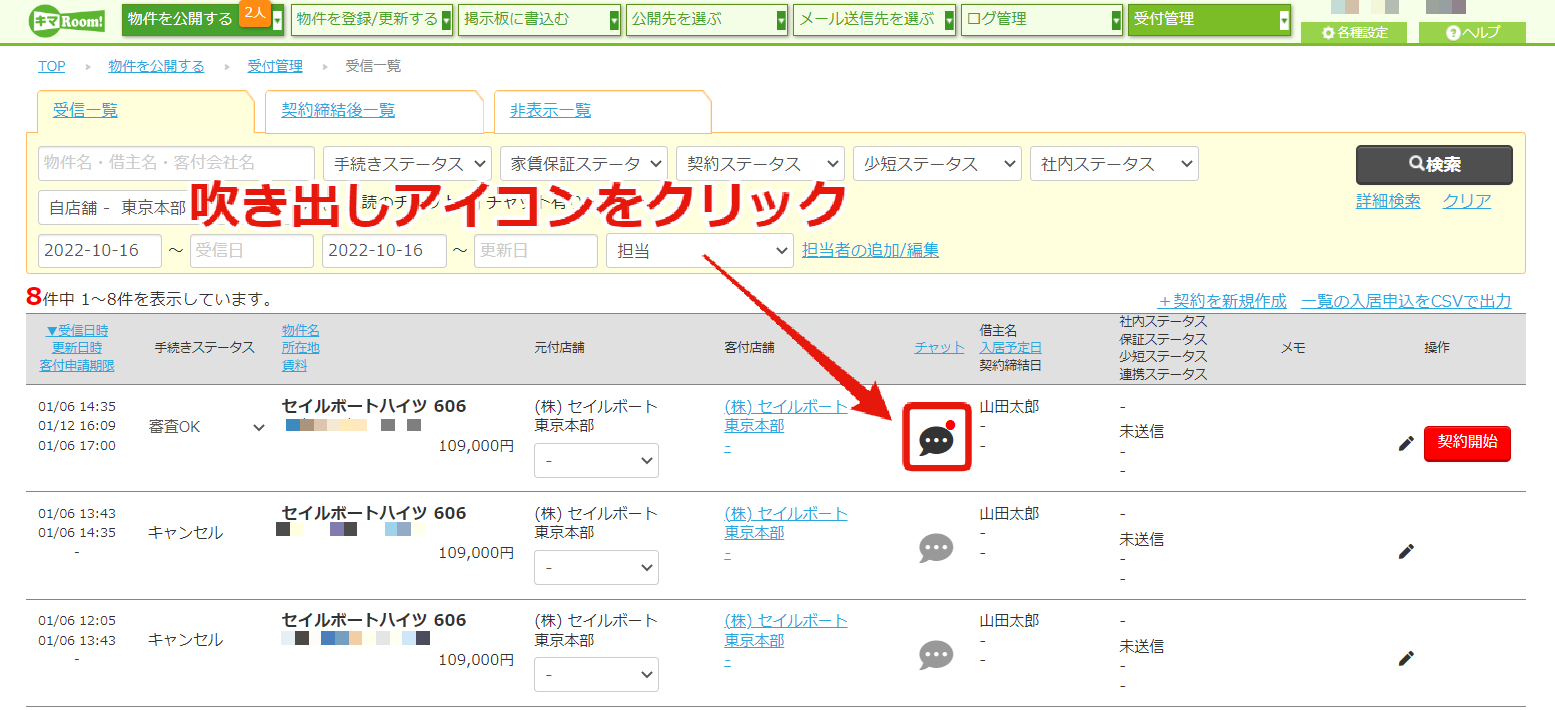Click ＋契約を新規作成 link

click(1222, 301)
